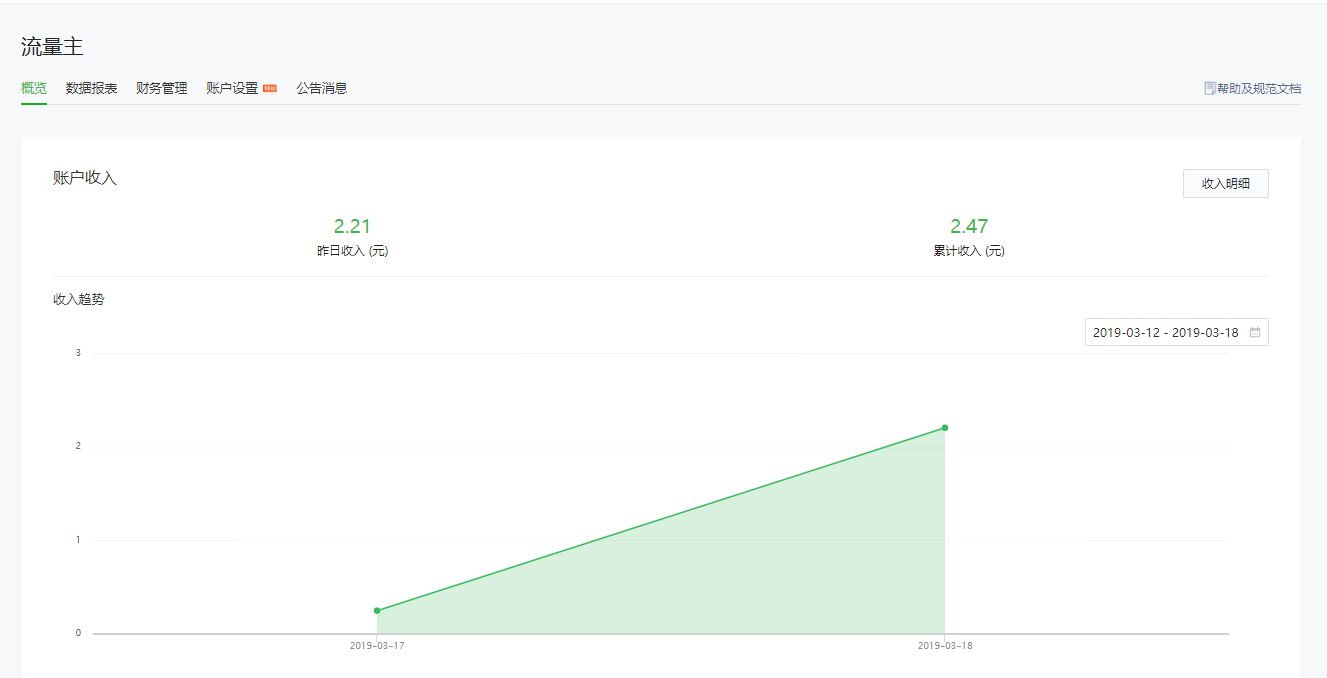Open the 帮助及规范文档 link
Screen dimensions: 1327x678
point(1259,88)
